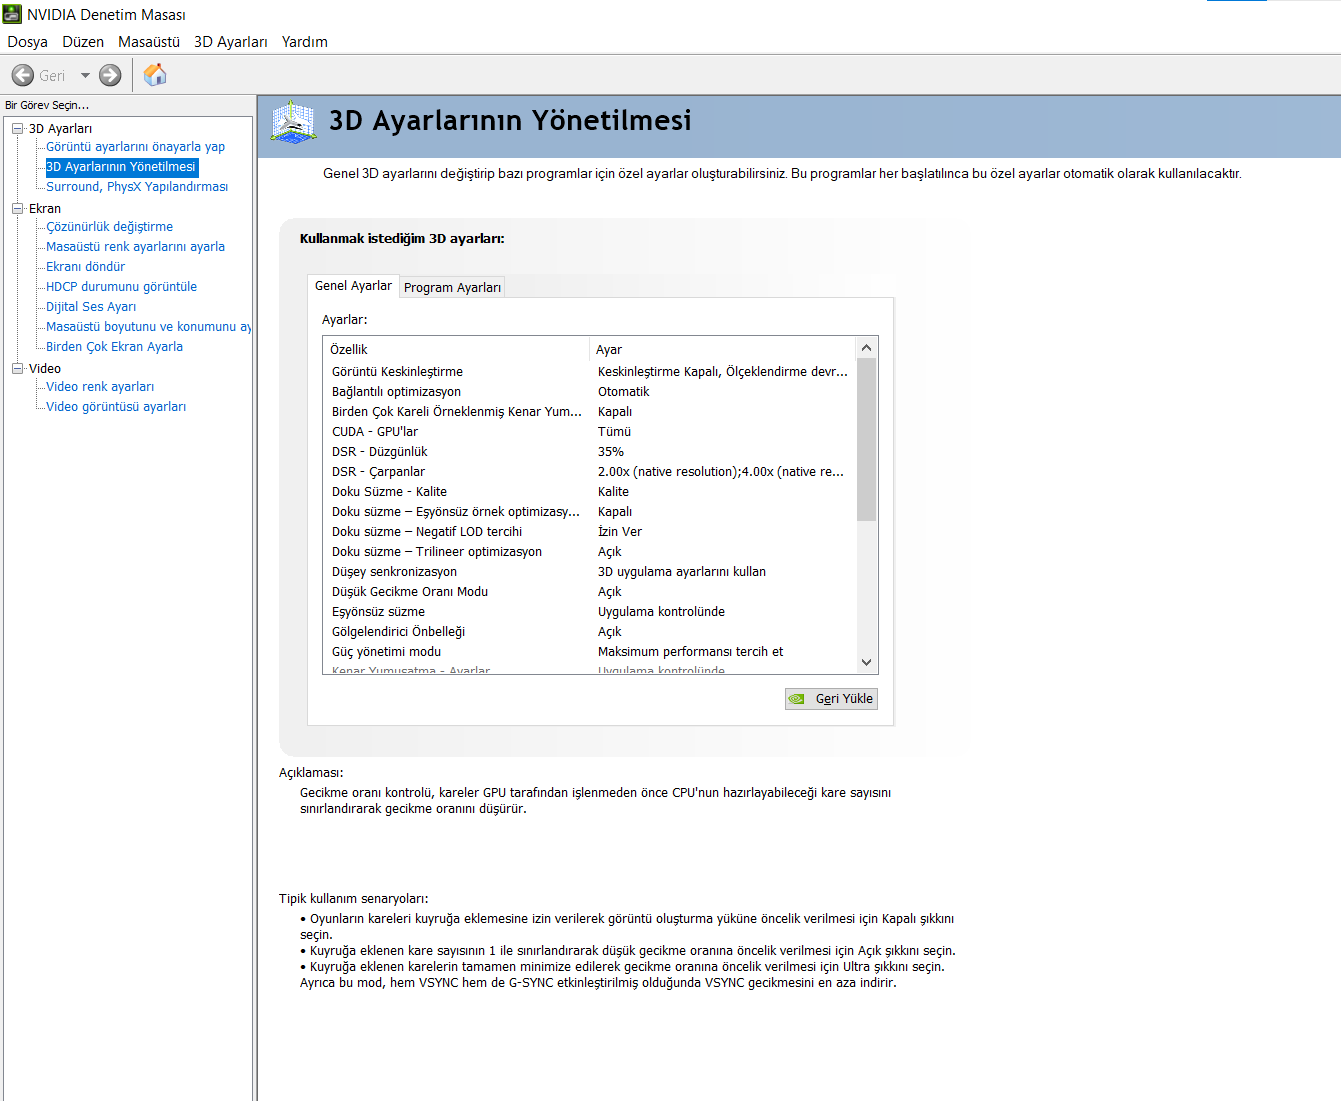
Task: Click Maksimum performansı tercih et value
Action: click(x=691, y=652)
